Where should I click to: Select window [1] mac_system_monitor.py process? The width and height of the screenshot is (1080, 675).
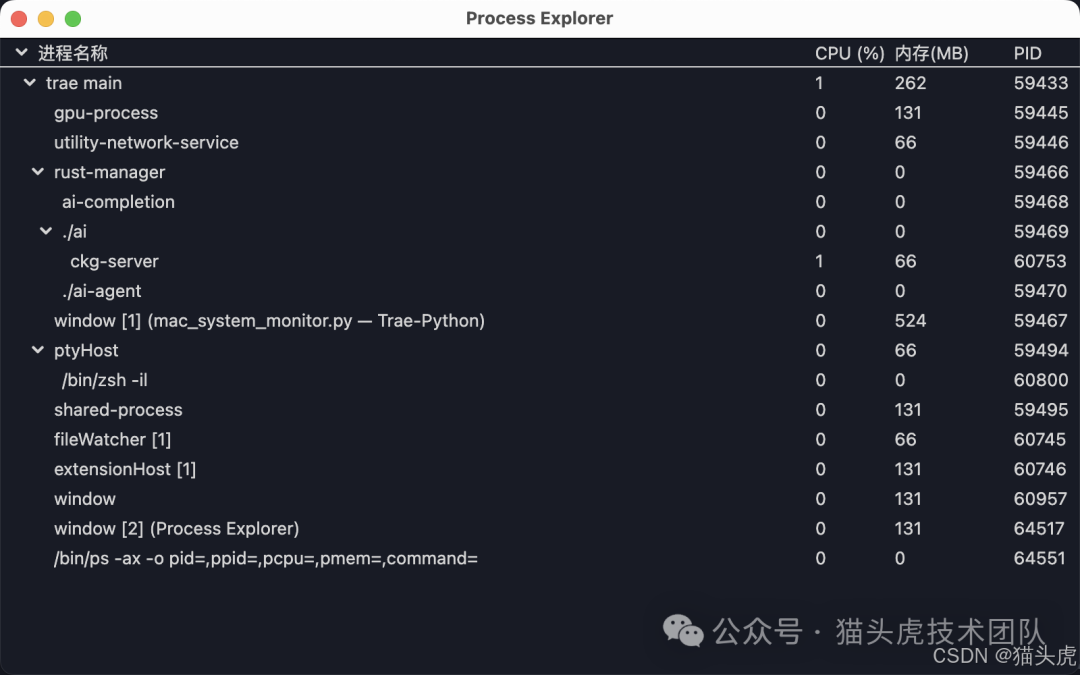pos(269,321)
